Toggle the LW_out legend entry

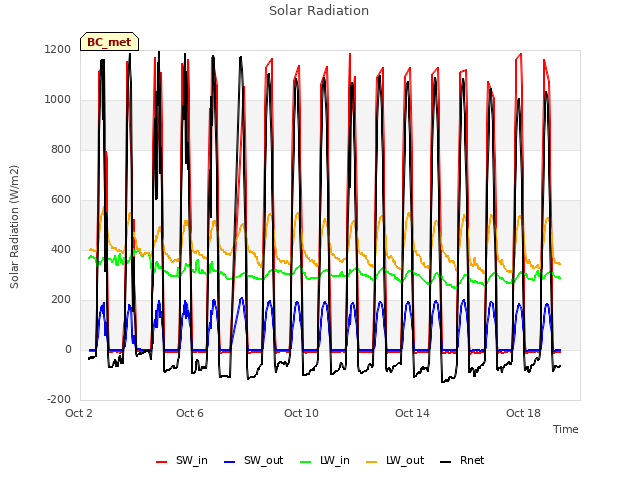[395, 460]
